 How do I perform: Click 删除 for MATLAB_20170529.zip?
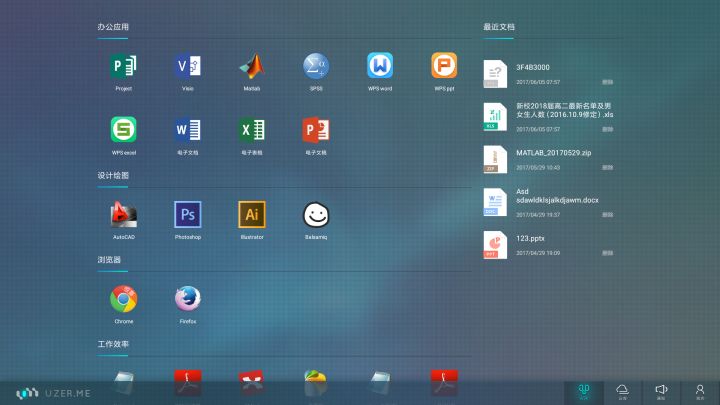608,168
